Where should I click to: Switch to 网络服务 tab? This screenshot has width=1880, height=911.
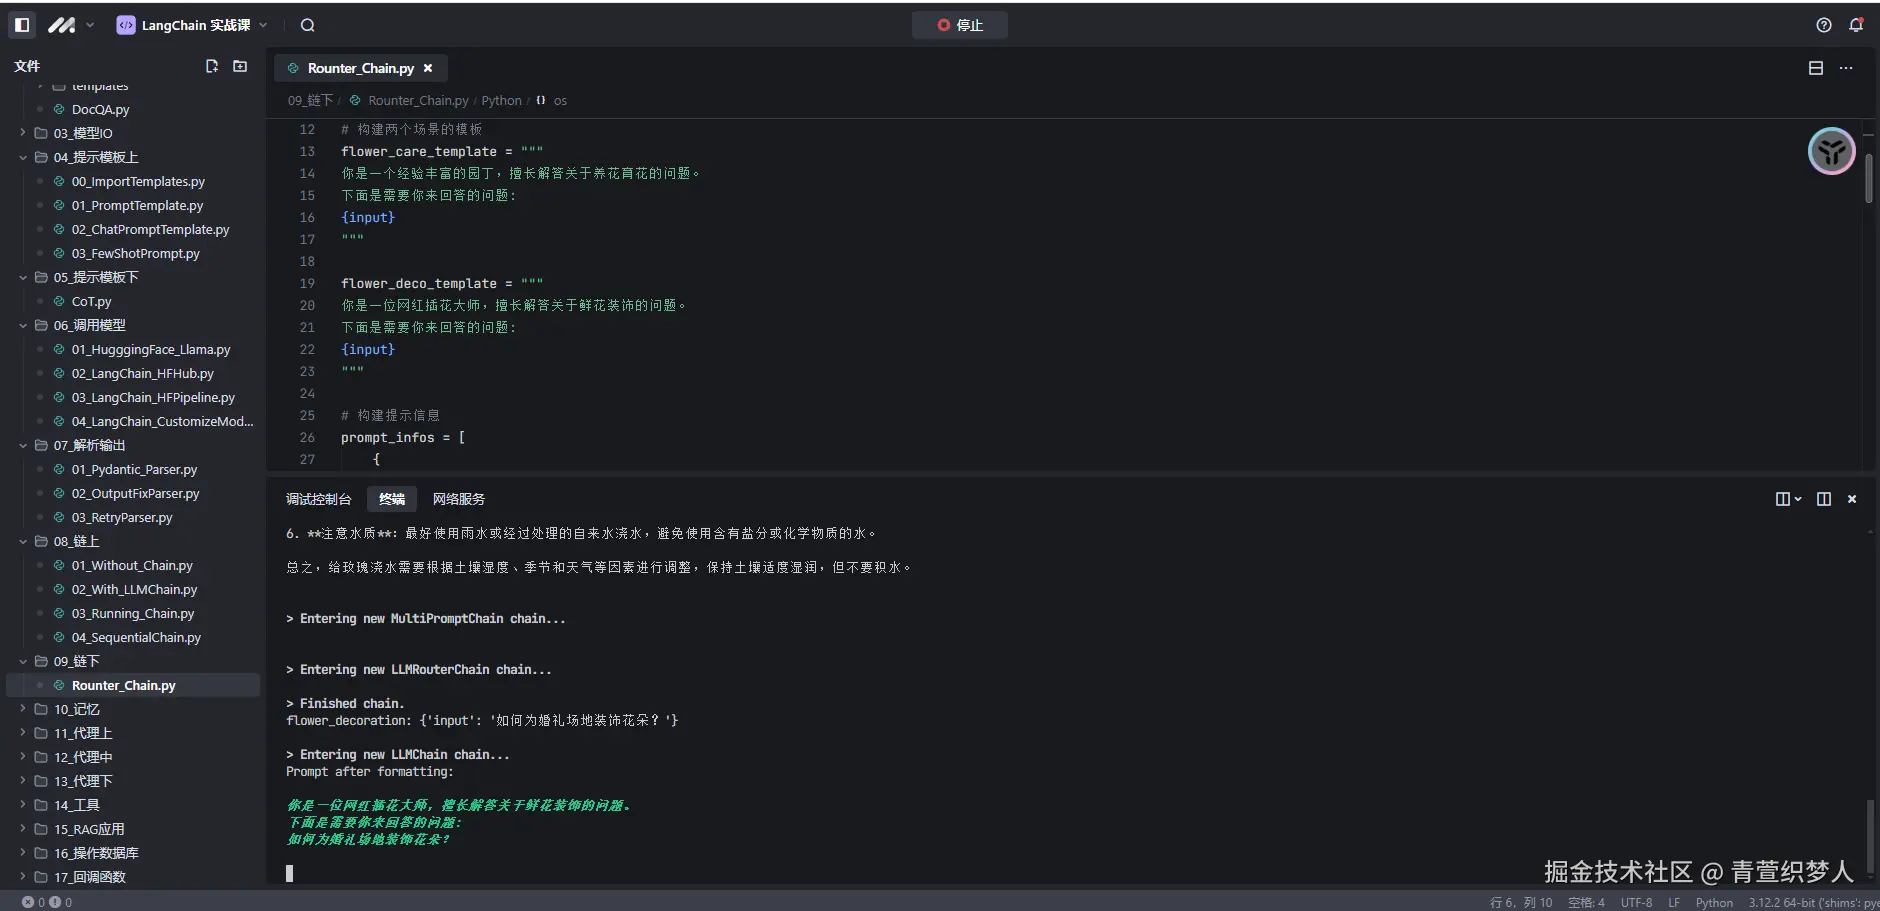458,499
